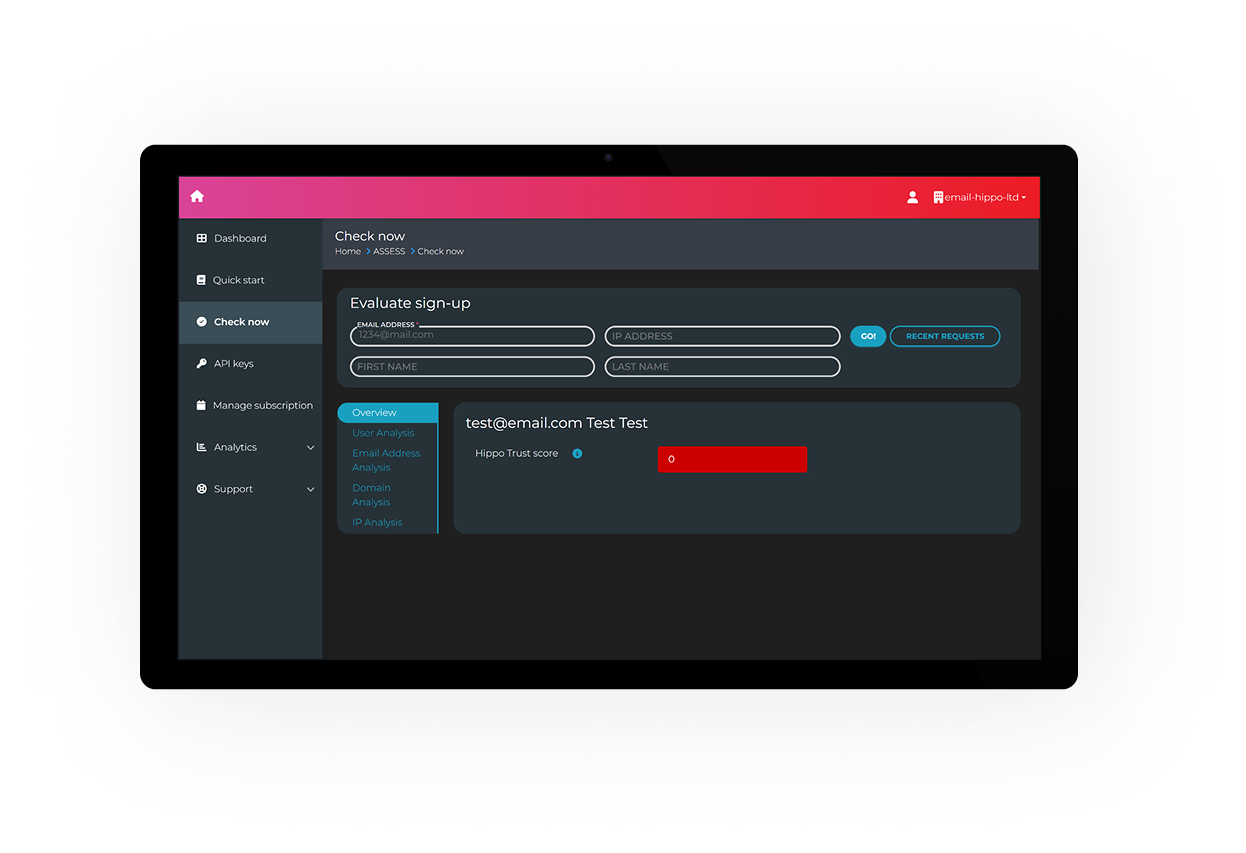The width and height of the screenshot is (1246, 853).
Task: Click the home icon in top bar
Action: [197, 196]
